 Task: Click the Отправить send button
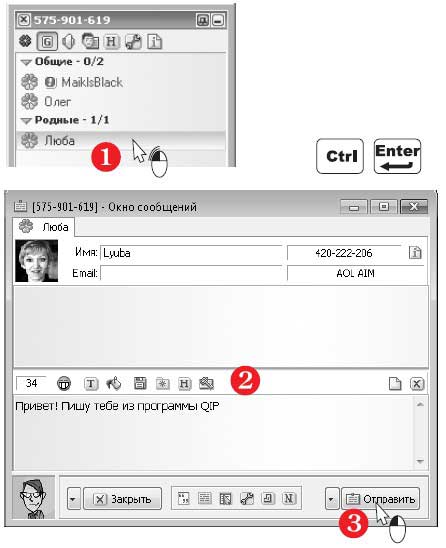[380, 499]
